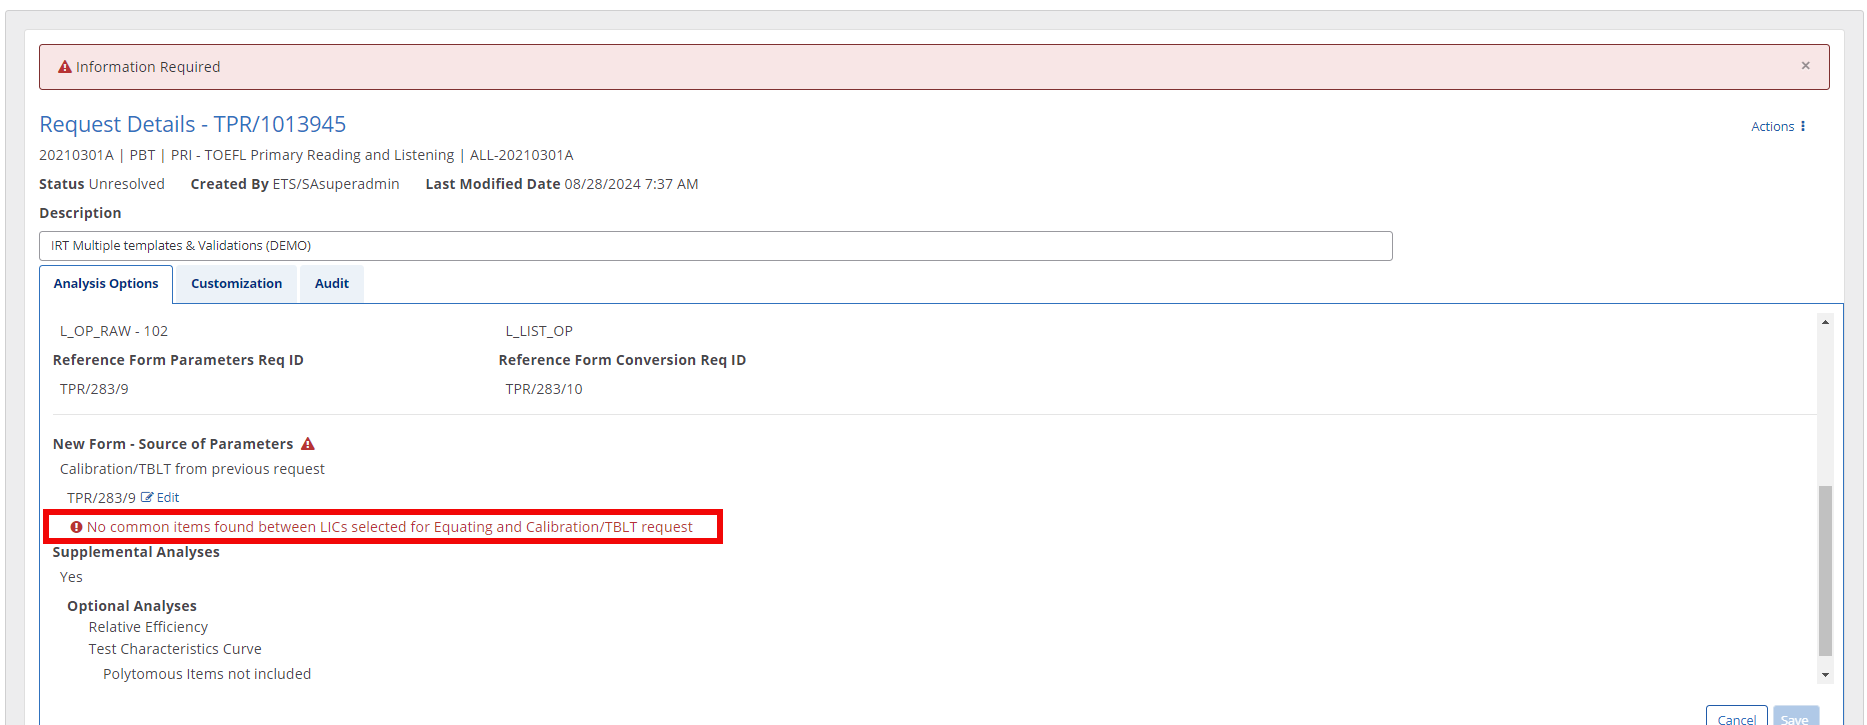Screen dimensions: 1867x725
Task: Open the Actions menu
Action: click(1778, 126)
